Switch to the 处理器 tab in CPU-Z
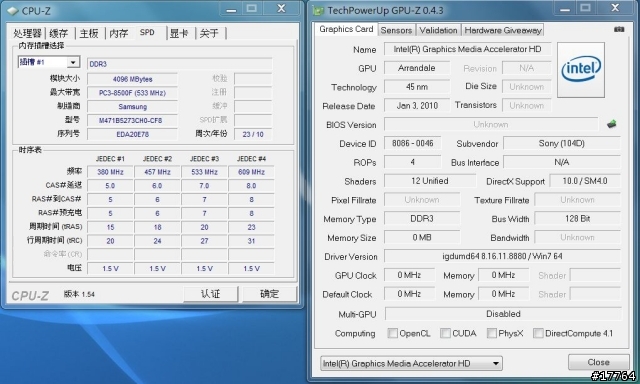This screenshot has height=384, width=640. [x=27, y=33]
